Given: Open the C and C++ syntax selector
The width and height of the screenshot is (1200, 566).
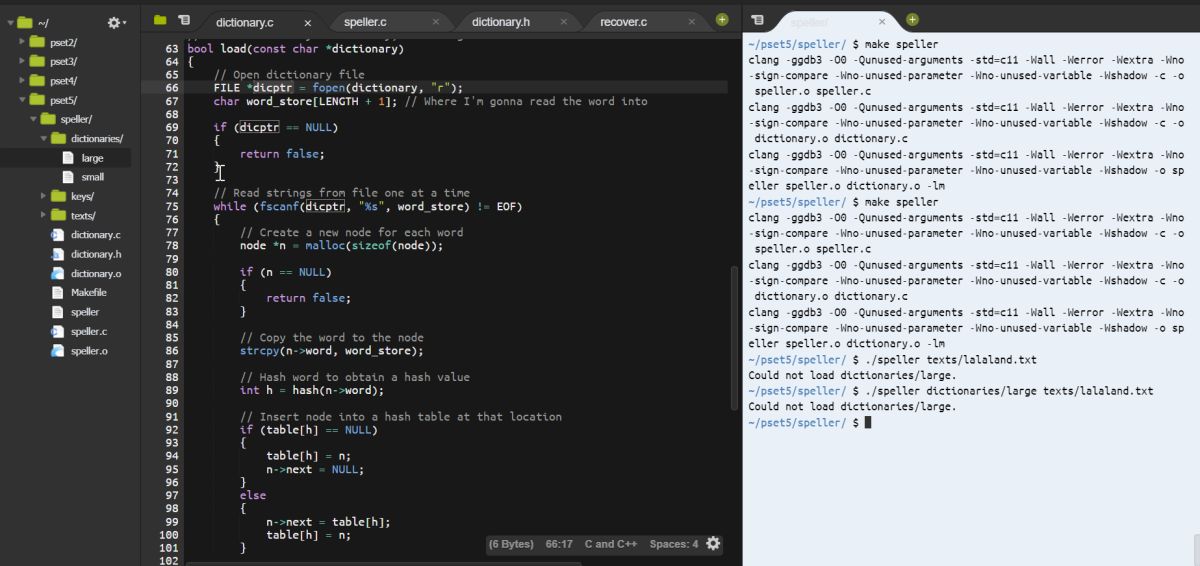Looking at the screenshot, I should click(610, 544).
